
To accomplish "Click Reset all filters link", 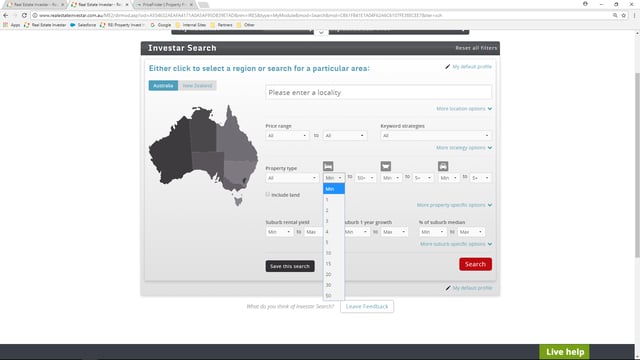I will (476, 48).
